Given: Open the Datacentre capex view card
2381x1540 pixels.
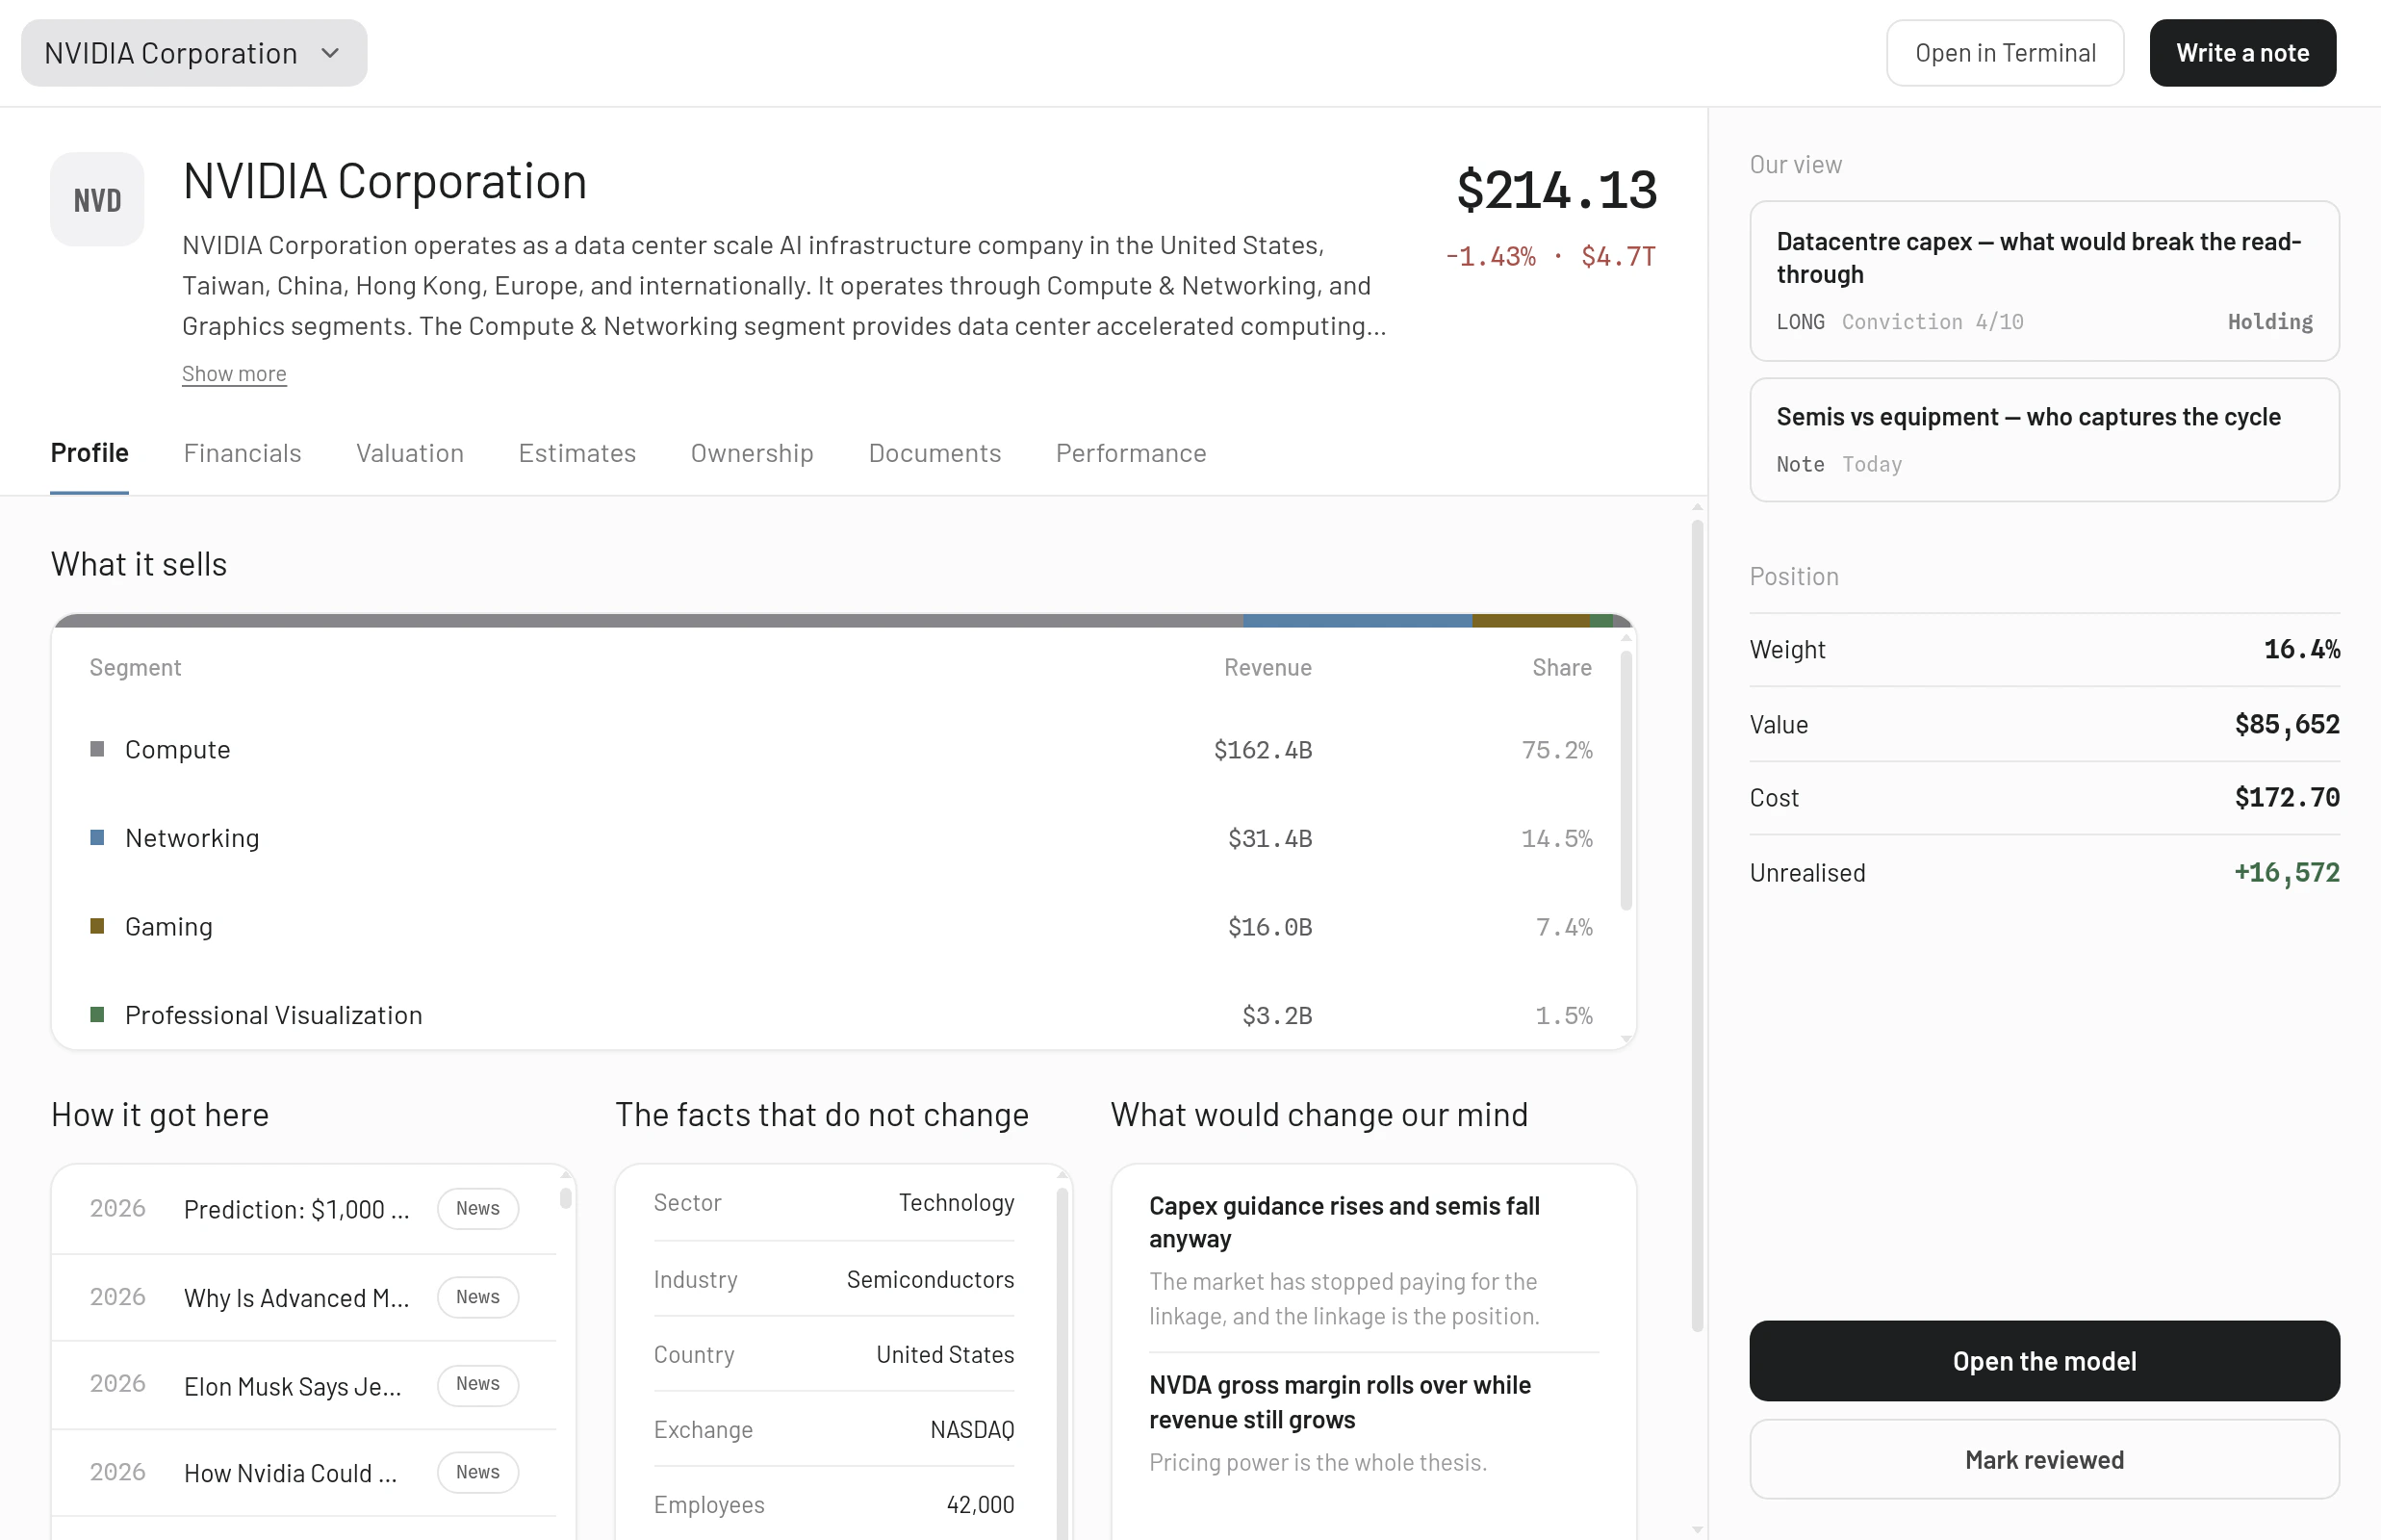Looking at the screenshot, I should tap(2044, 281).
